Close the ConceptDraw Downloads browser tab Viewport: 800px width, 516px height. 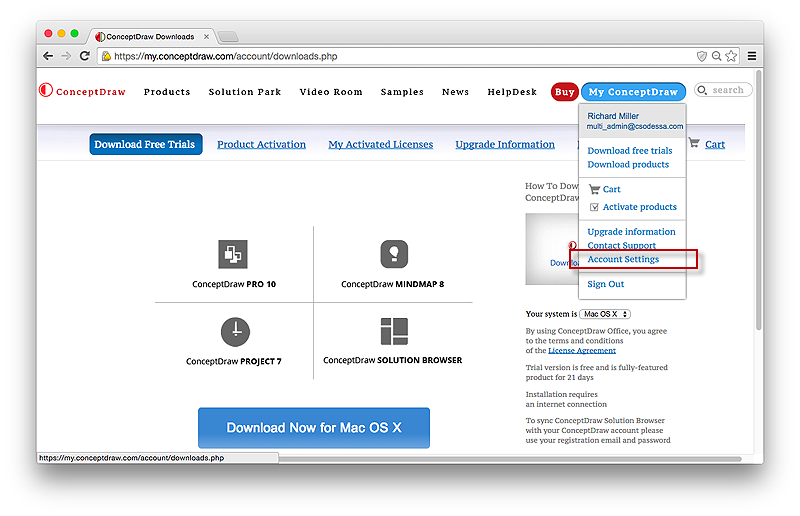click(x=206, y=37)
